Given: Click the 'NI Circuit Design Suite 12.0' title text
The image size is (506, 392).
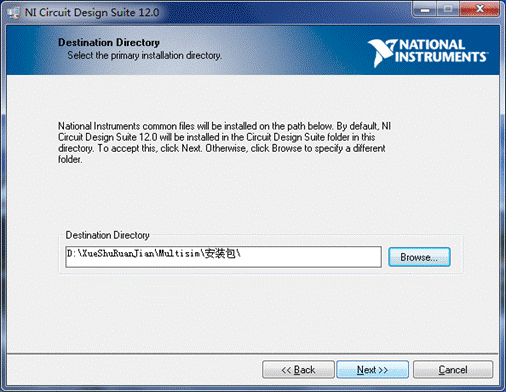Looking at the screenshot, I should tap(92, 13).
